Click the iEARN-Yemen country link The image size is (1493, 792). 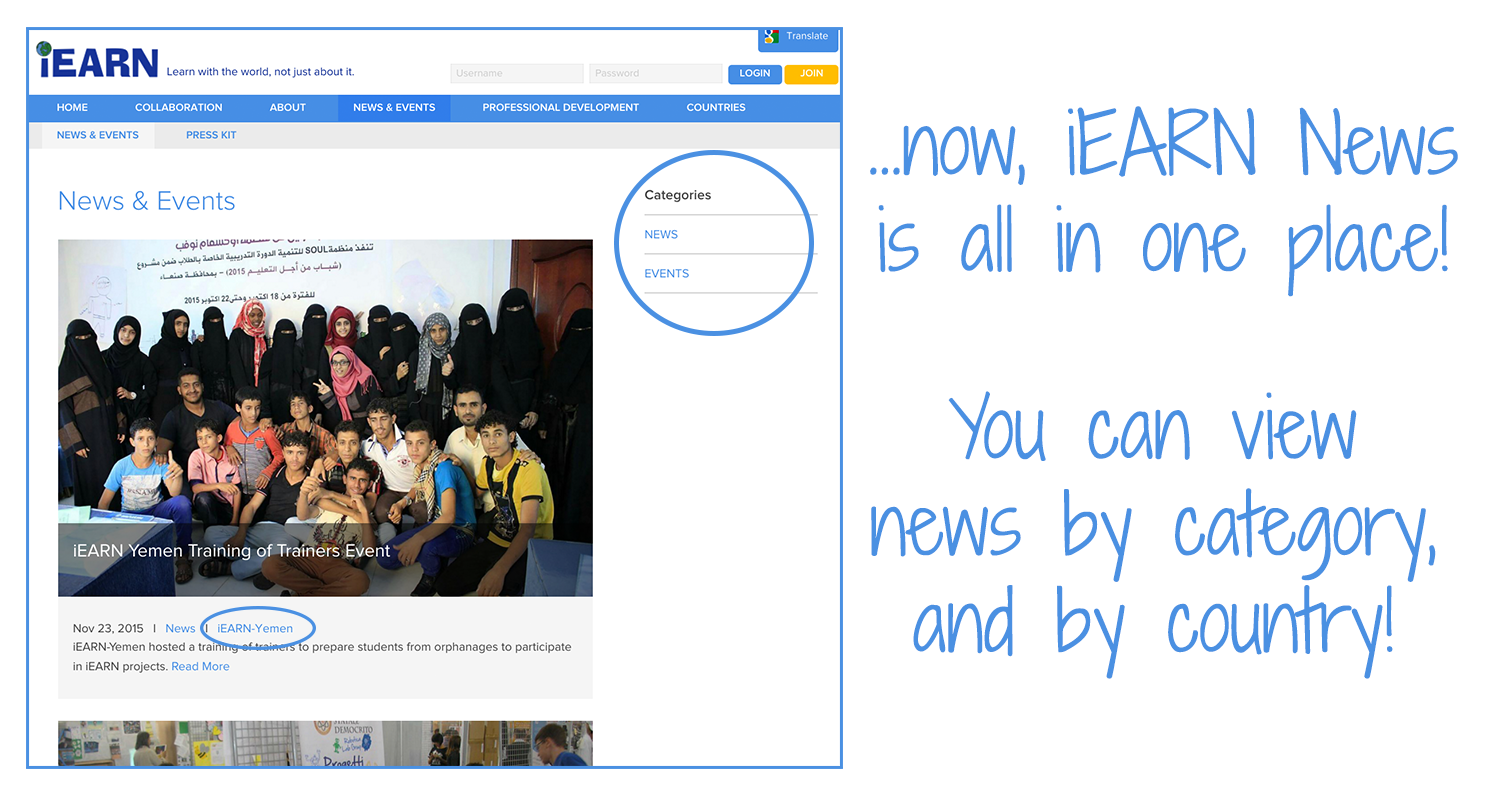pyautogui.click(x=255, y=628)
